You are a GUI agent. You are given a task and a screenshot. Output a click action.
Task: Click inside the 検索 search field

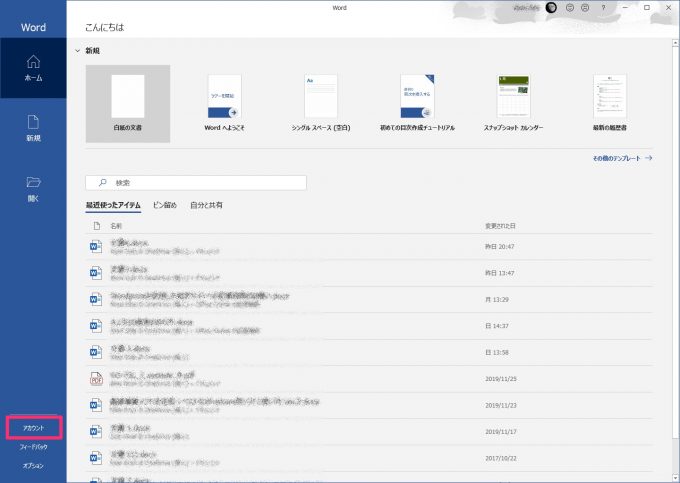(x=196, y=183)
